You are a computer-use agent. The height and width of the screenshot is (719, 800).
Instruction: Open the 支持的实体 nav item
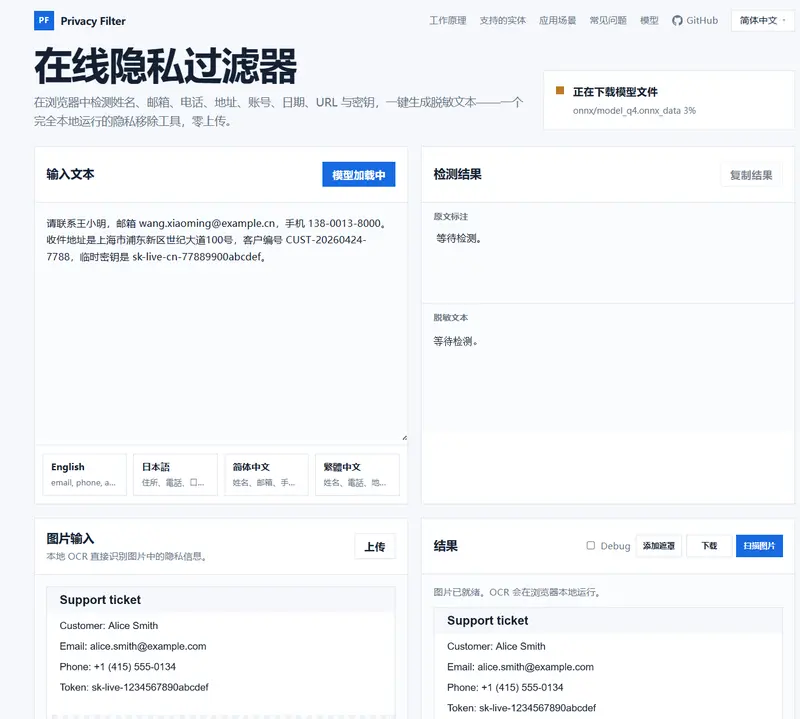click(503, 20)
